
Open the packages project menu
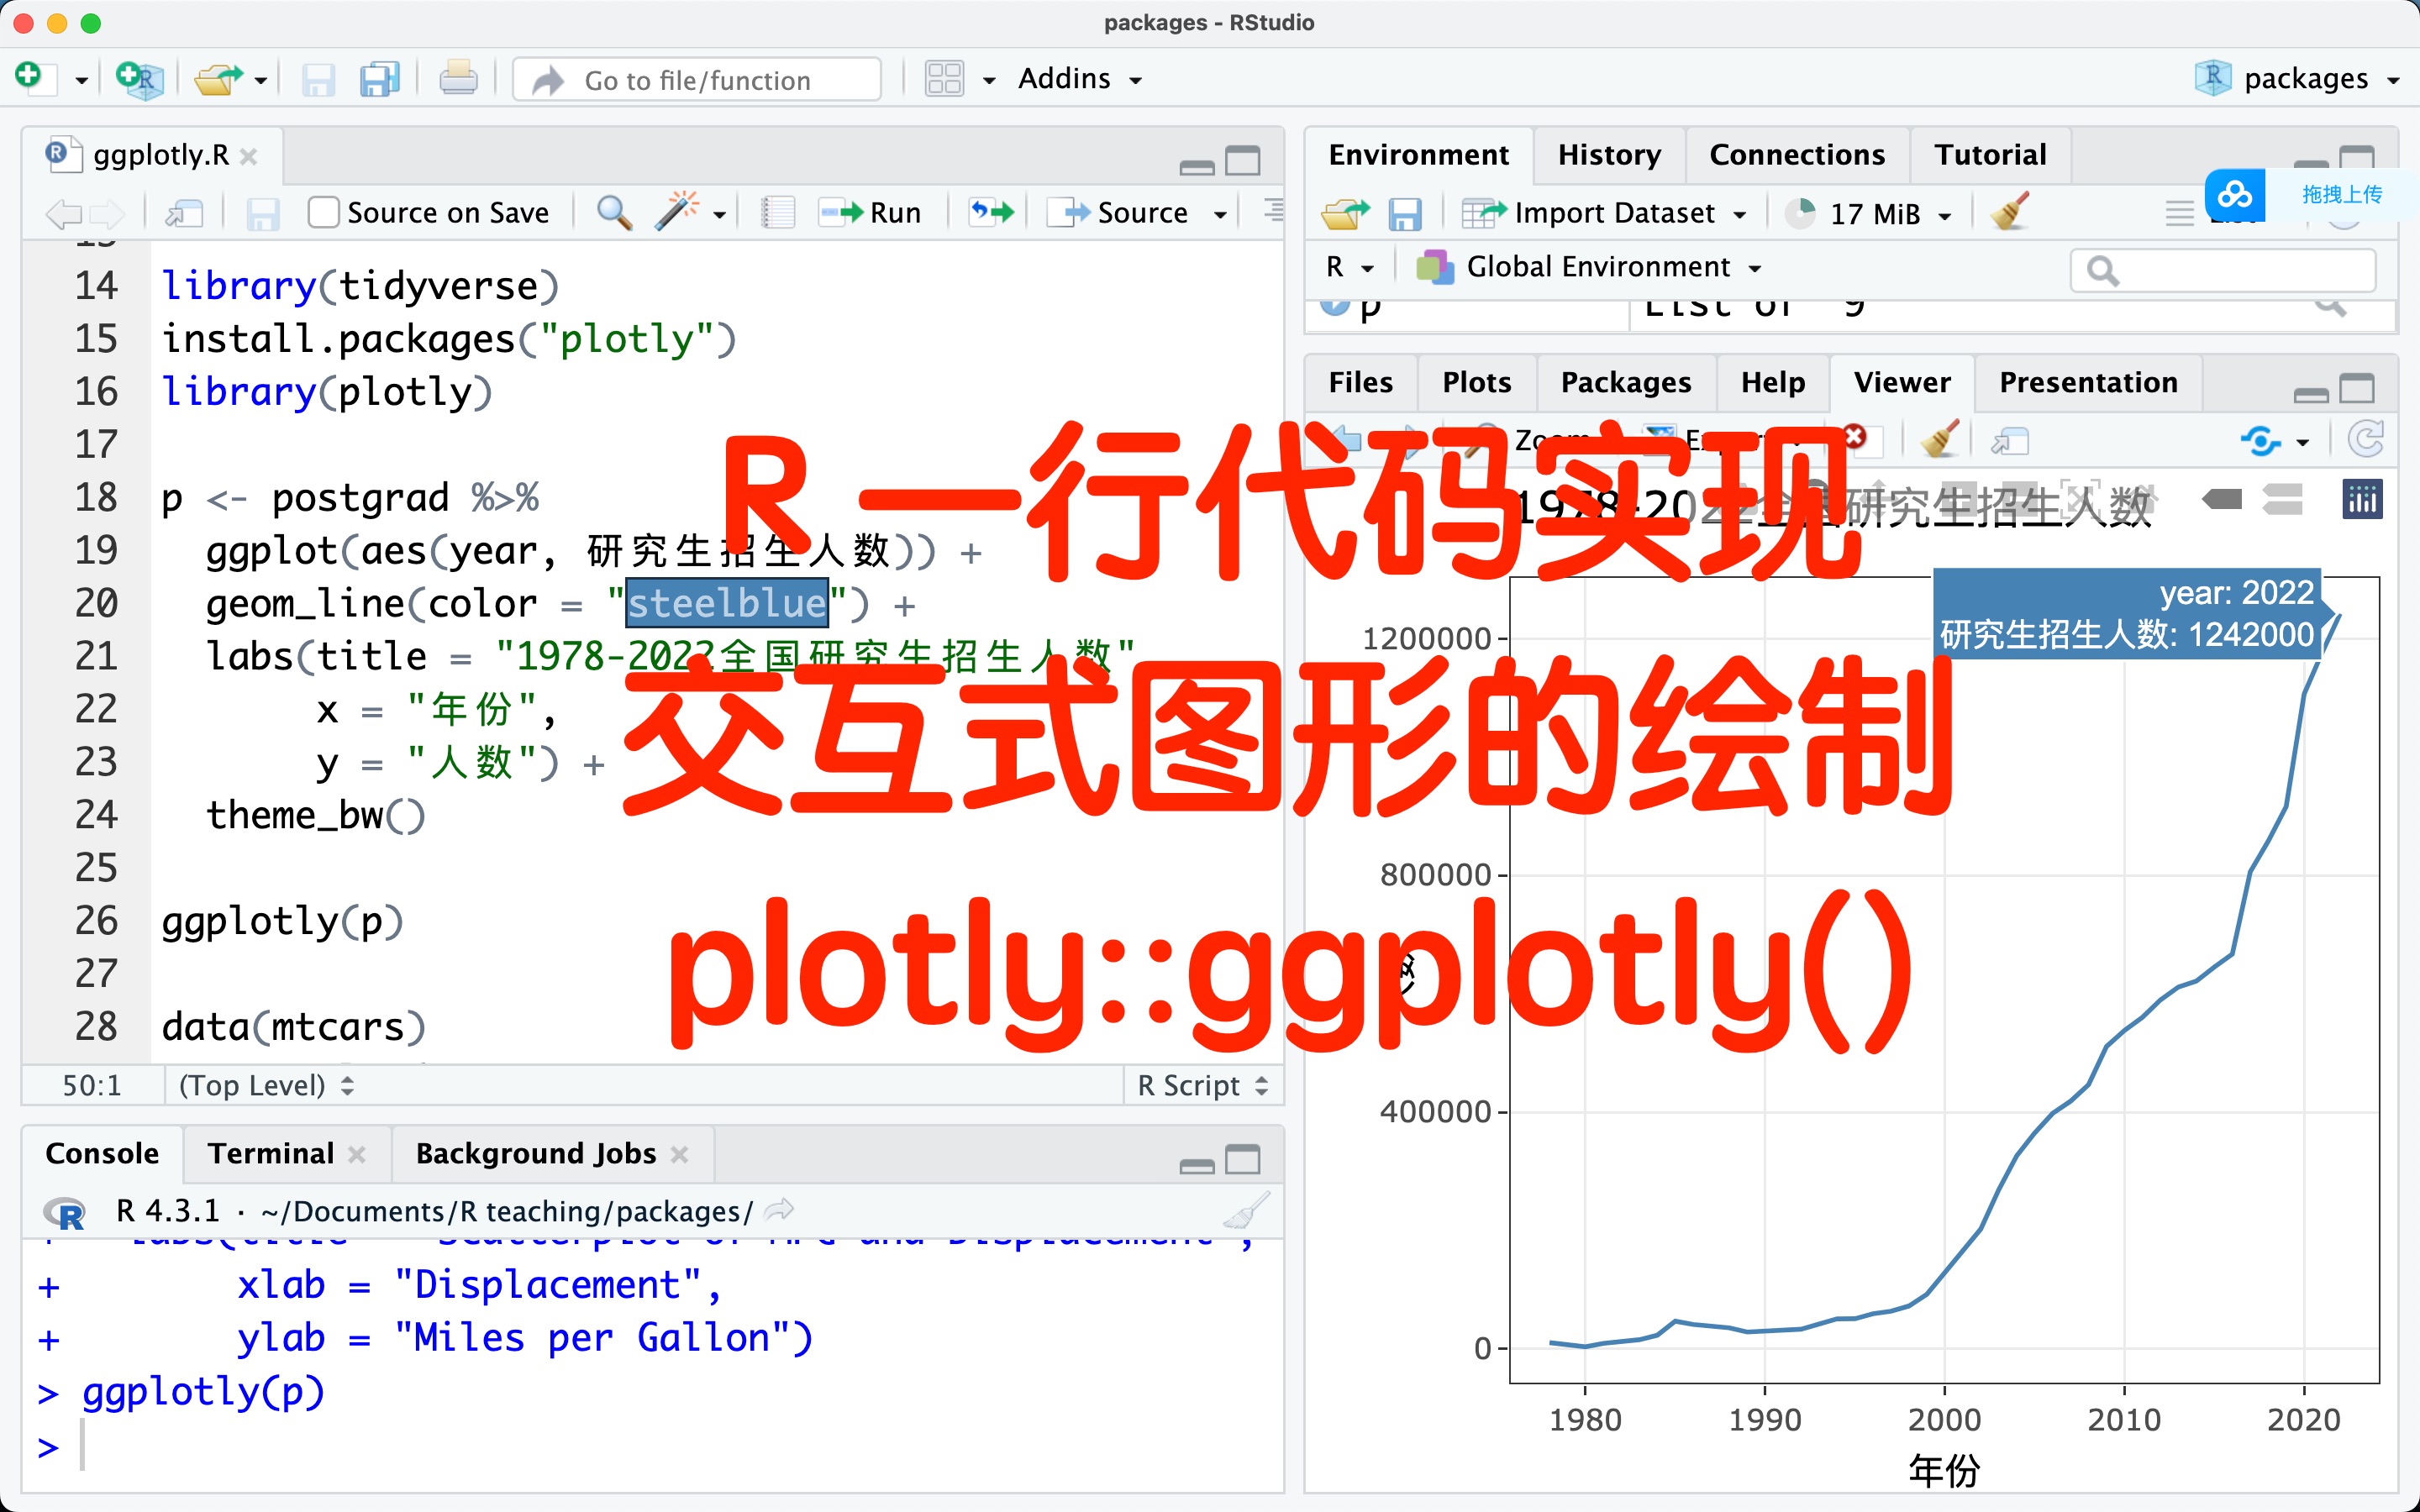pos(2300,78)
